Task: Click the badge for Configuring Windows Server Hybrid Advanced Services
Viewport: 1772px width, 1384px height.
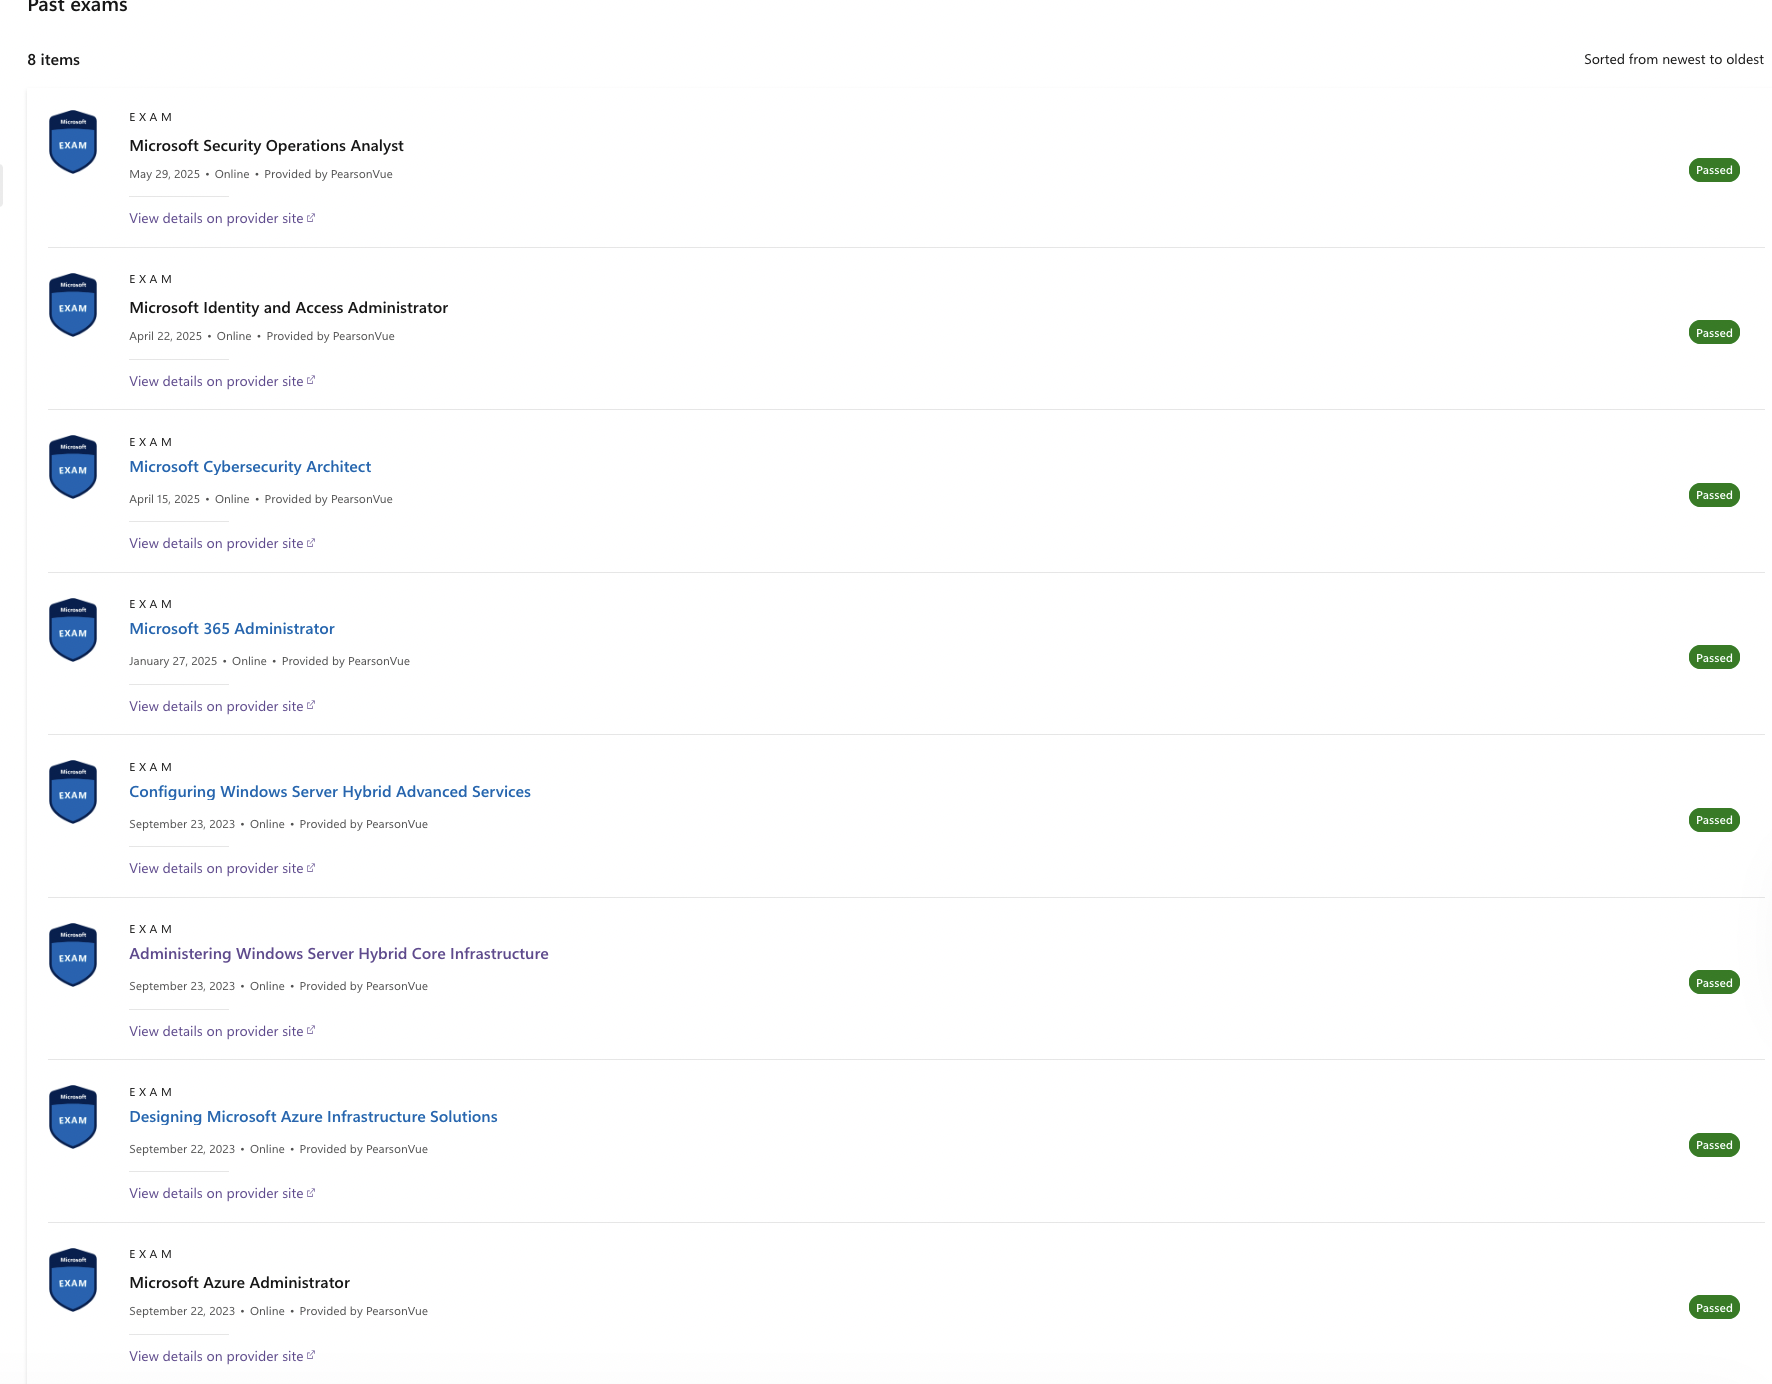Action: (x=73, y=792)
